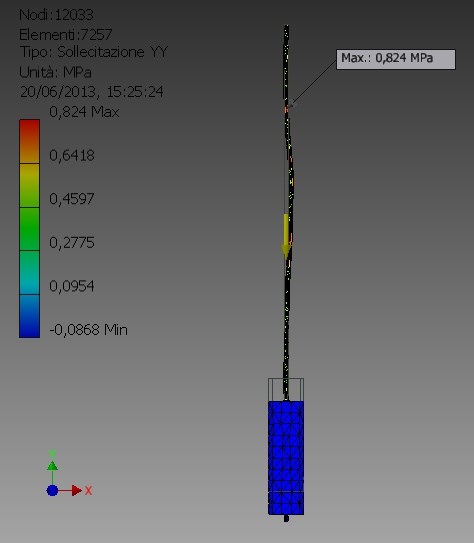Click the red X axis arrow
The width and height of the screenshot is (474, 543).
pyautogui.click(x=70, y=490)
